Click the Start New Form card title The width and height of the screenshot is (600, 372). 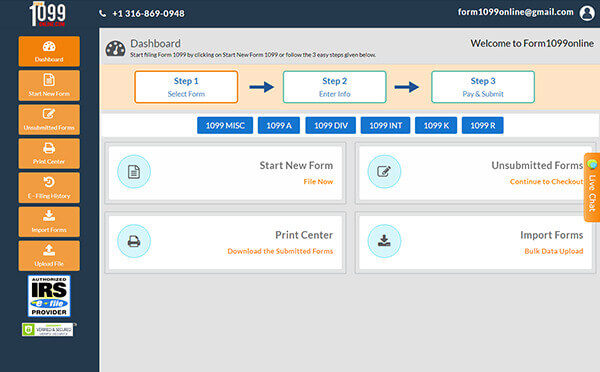[x=296, y=165]
